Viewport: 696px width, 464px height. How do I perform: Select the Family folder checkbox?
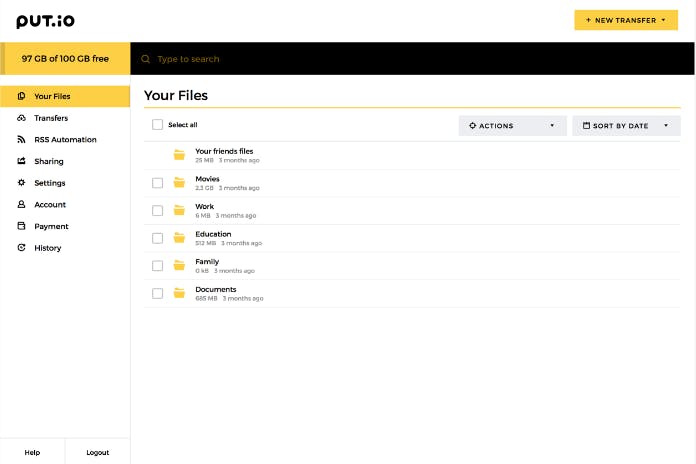(x=158, y=266)
